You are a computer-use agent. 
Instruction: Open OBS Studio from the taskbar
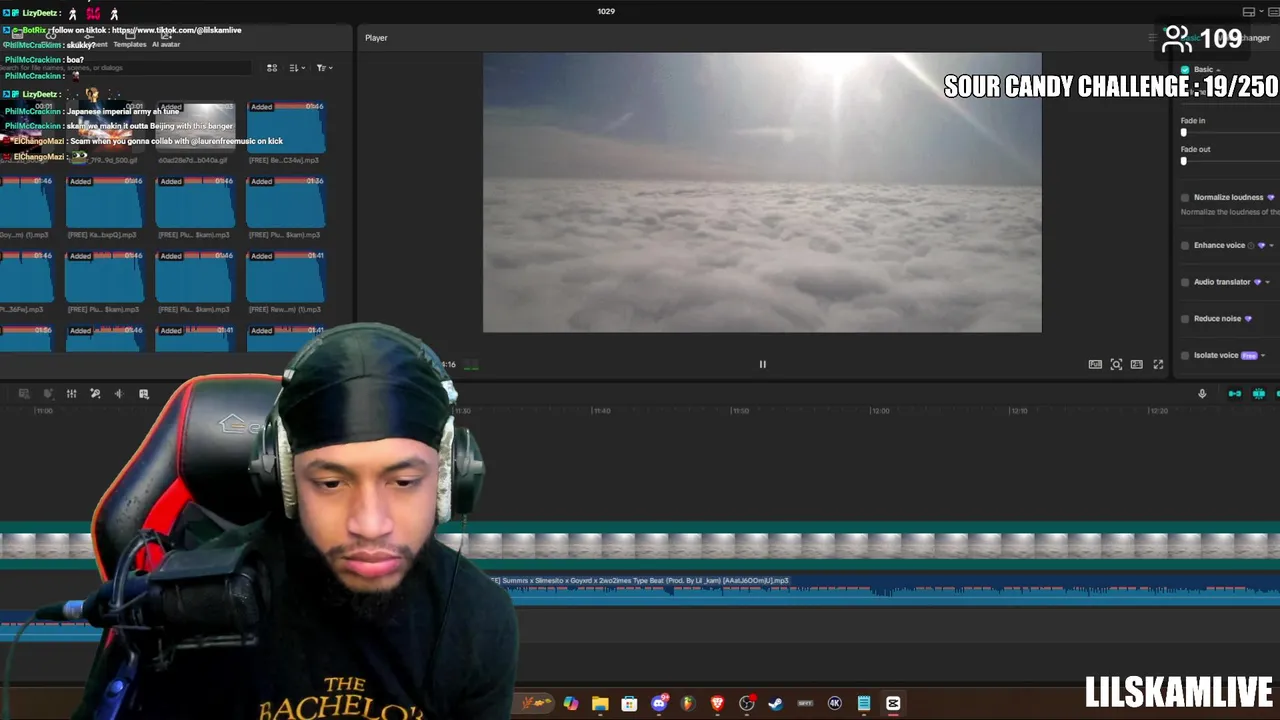(746, 704)
